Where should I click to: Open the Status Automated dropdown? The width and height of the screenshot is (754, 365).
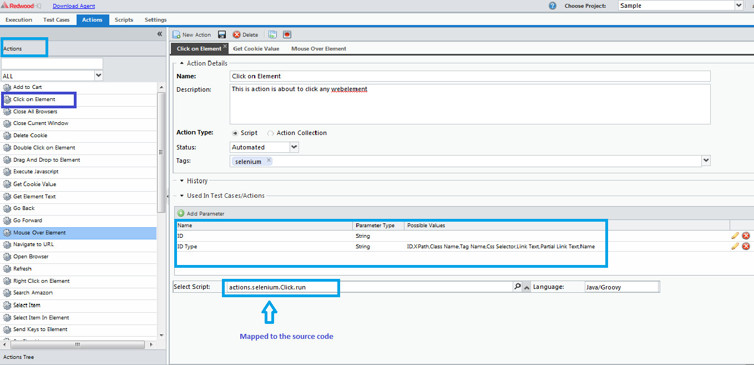coord(294,147)
